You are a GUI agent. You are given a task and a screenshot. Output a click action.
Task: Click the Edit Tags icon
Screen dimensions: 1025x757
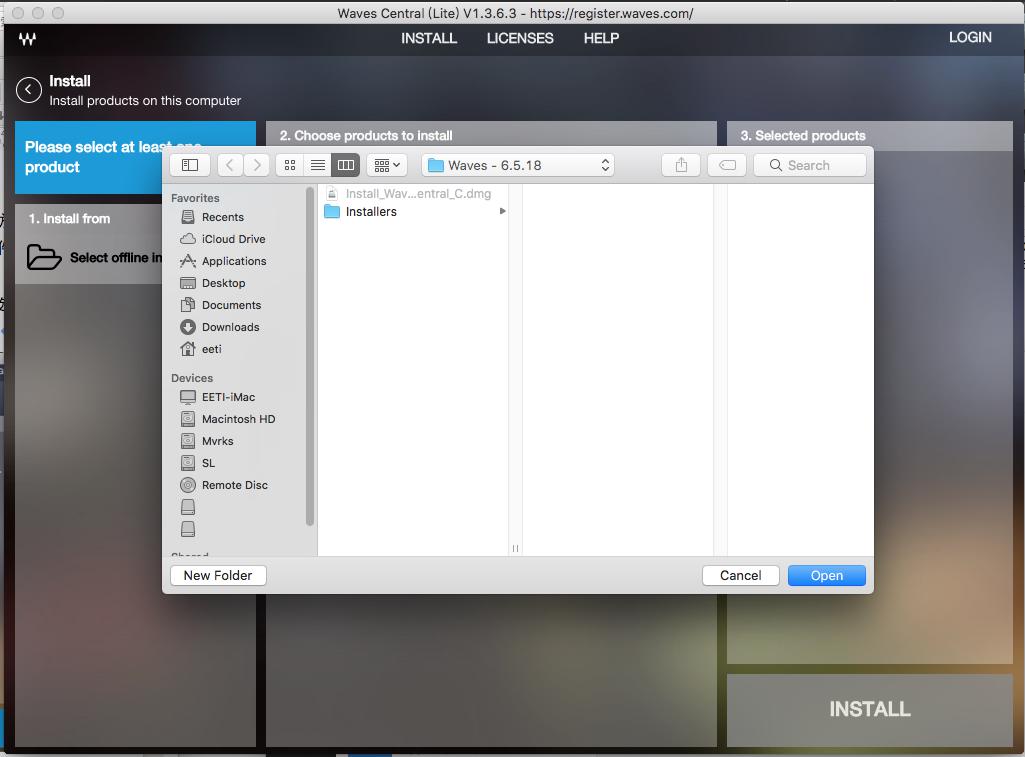[728, 165]
